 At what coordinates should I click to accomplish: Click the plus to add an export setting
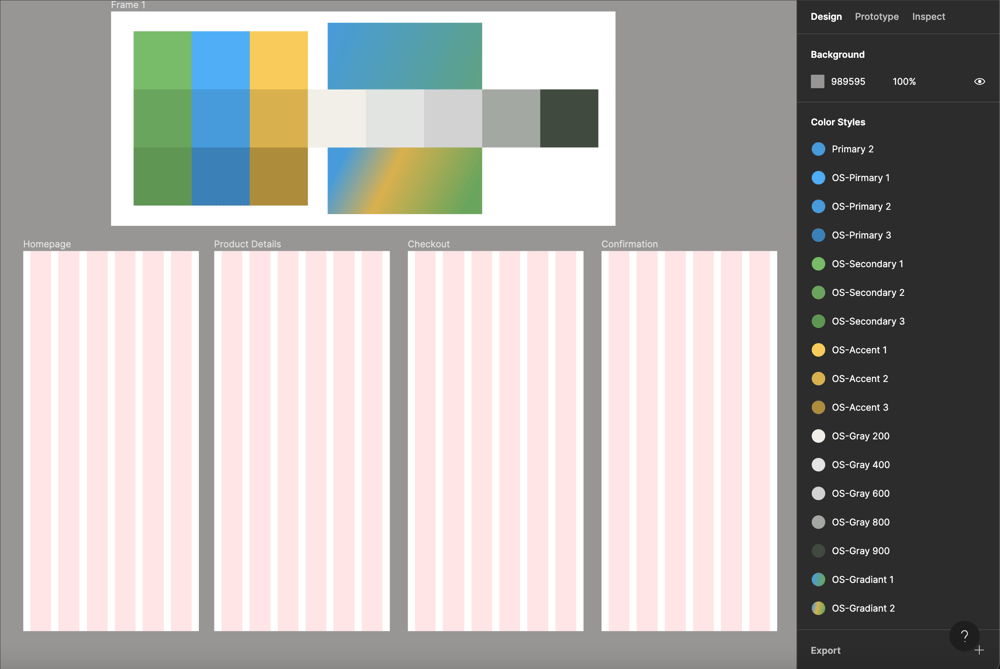tap(980, 650)
